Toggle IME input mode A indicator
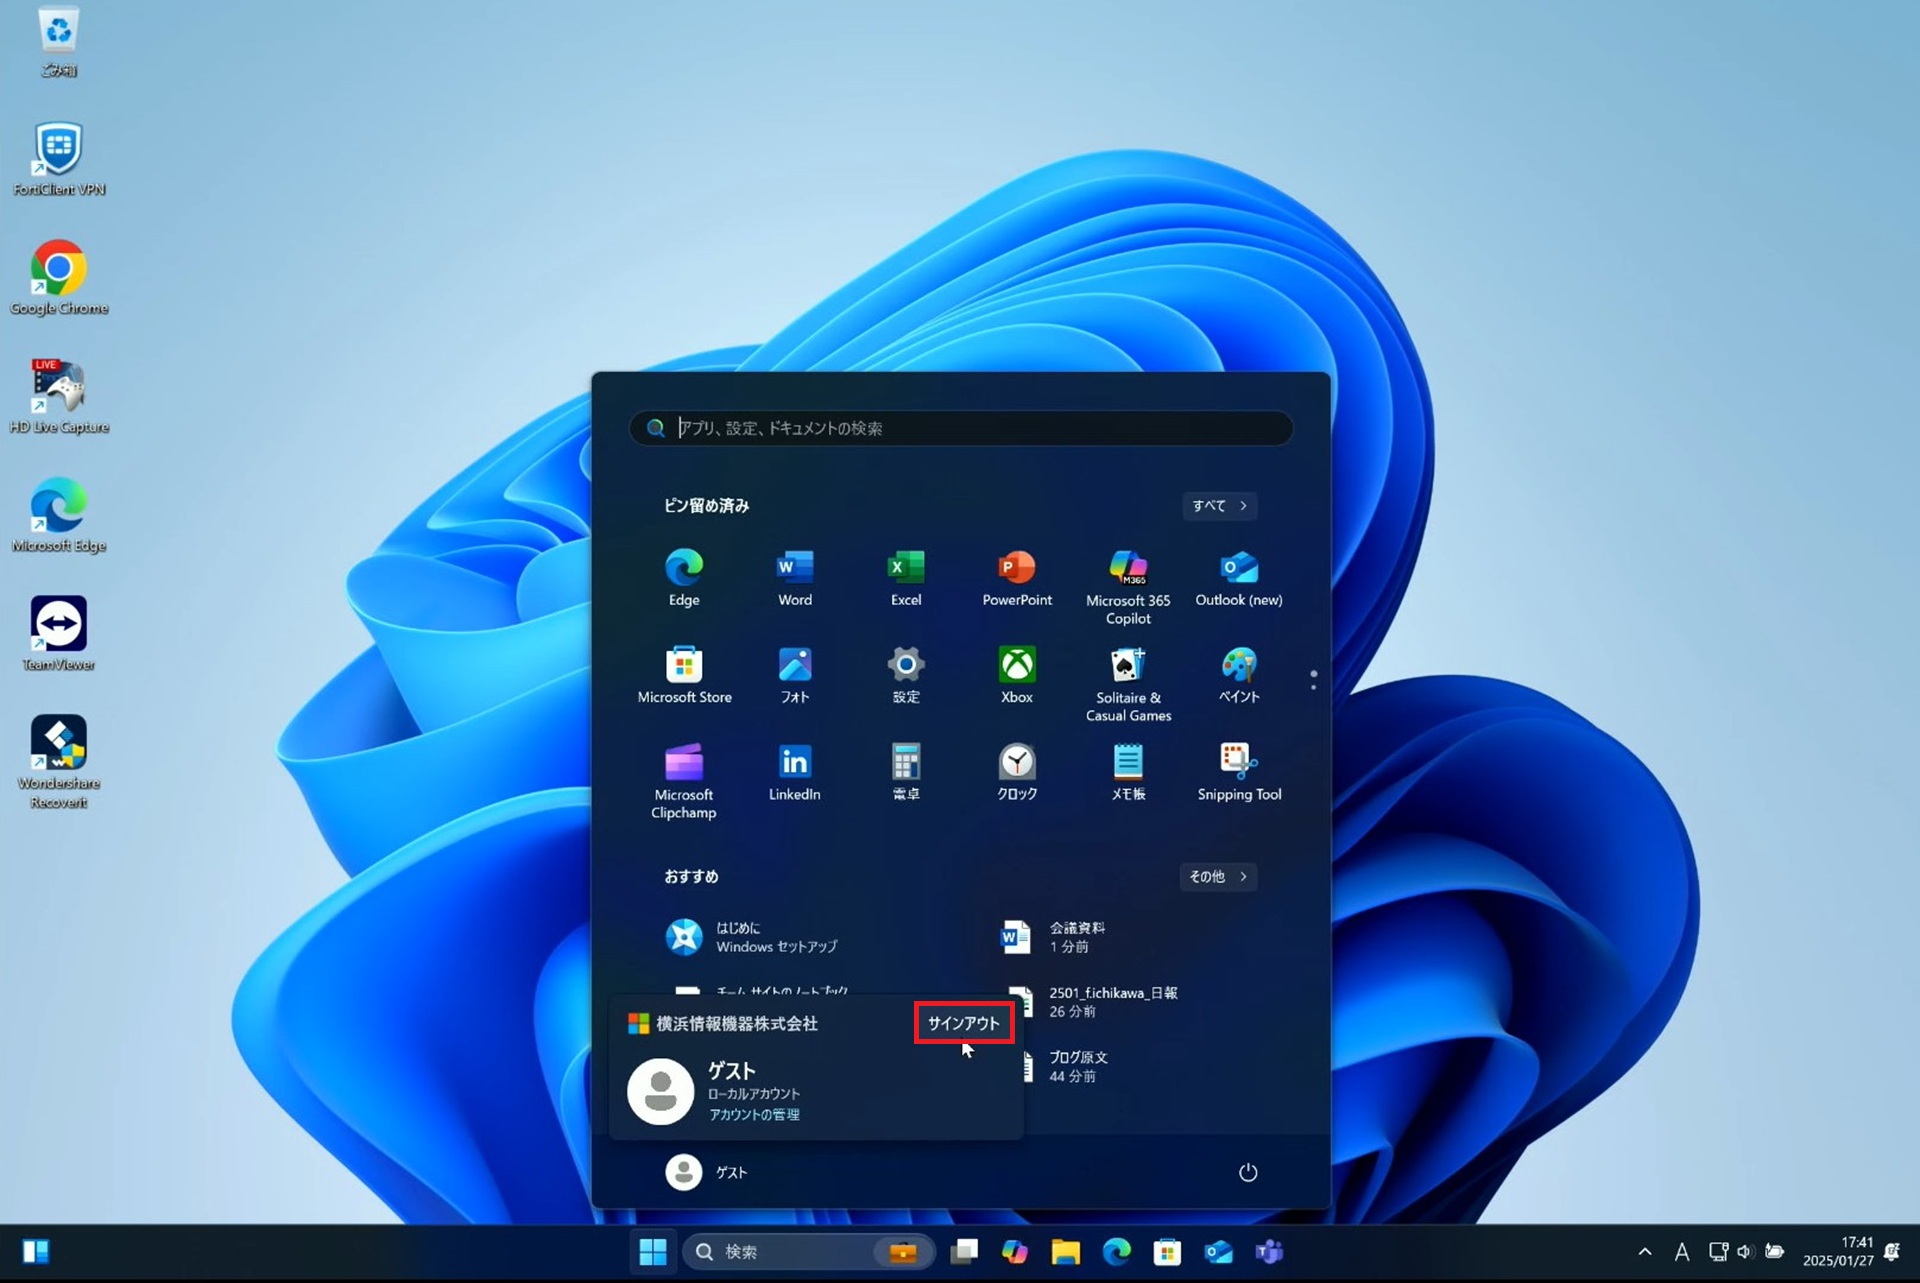 (1682, 1252)
